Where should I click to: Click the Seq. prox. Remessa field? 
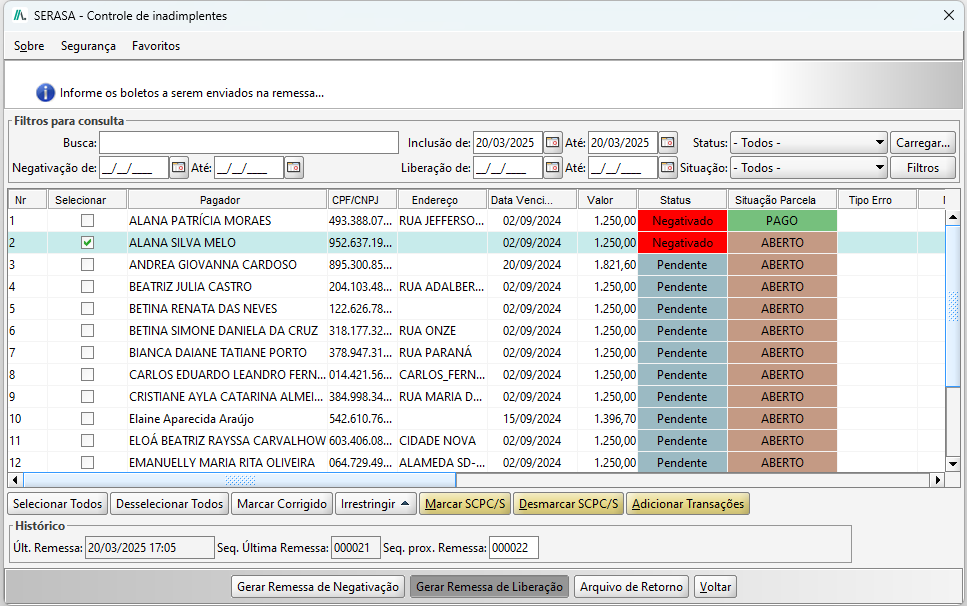click(514, 547)
